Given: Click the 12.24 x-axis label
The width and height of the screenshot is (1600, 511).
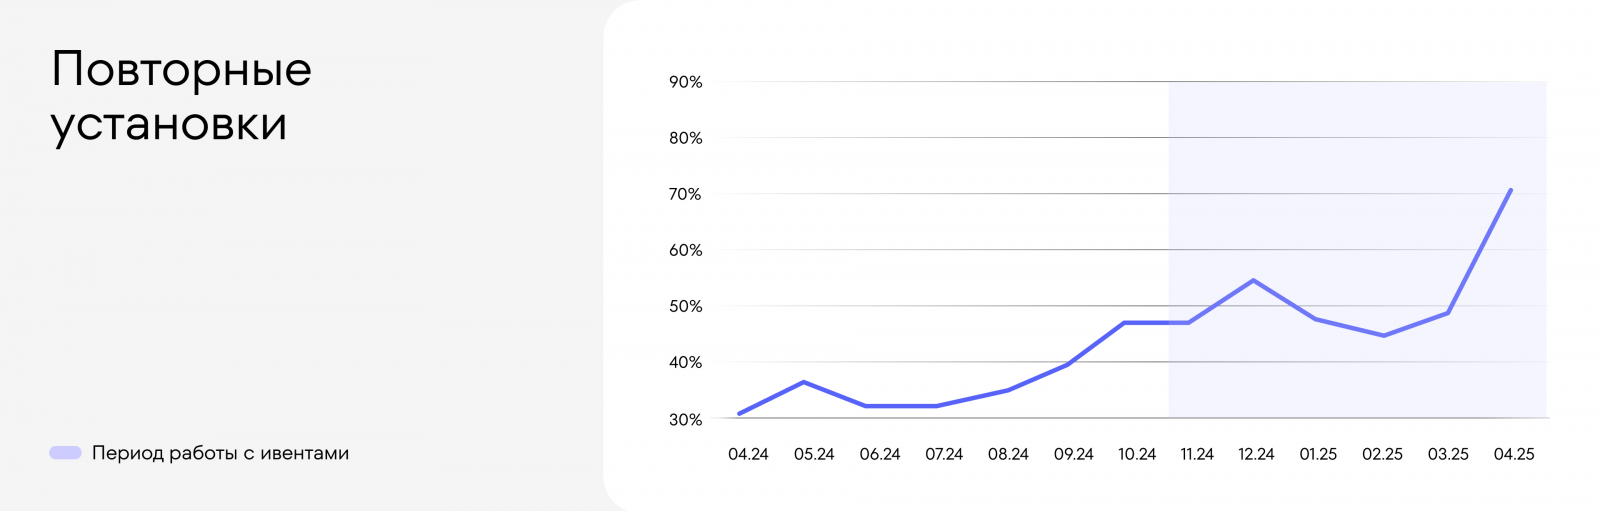Looking at the screenshot, I should [x=1256, y=454].
